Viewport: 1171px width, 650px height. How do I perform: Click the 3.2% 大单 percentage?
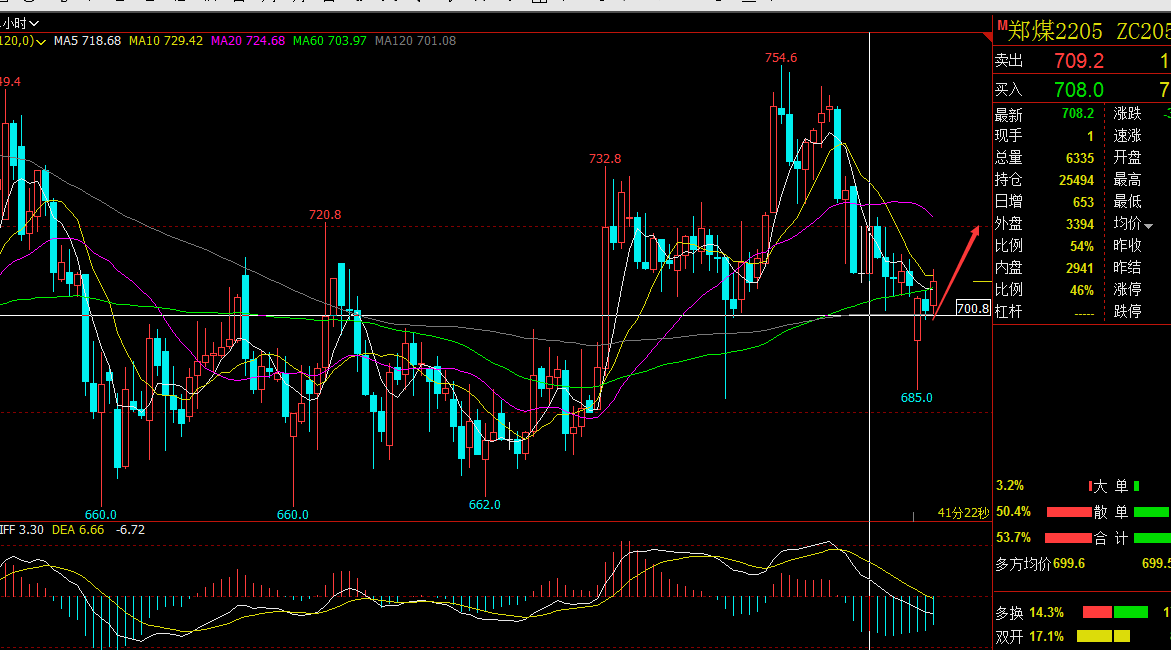pos(1010,486)
